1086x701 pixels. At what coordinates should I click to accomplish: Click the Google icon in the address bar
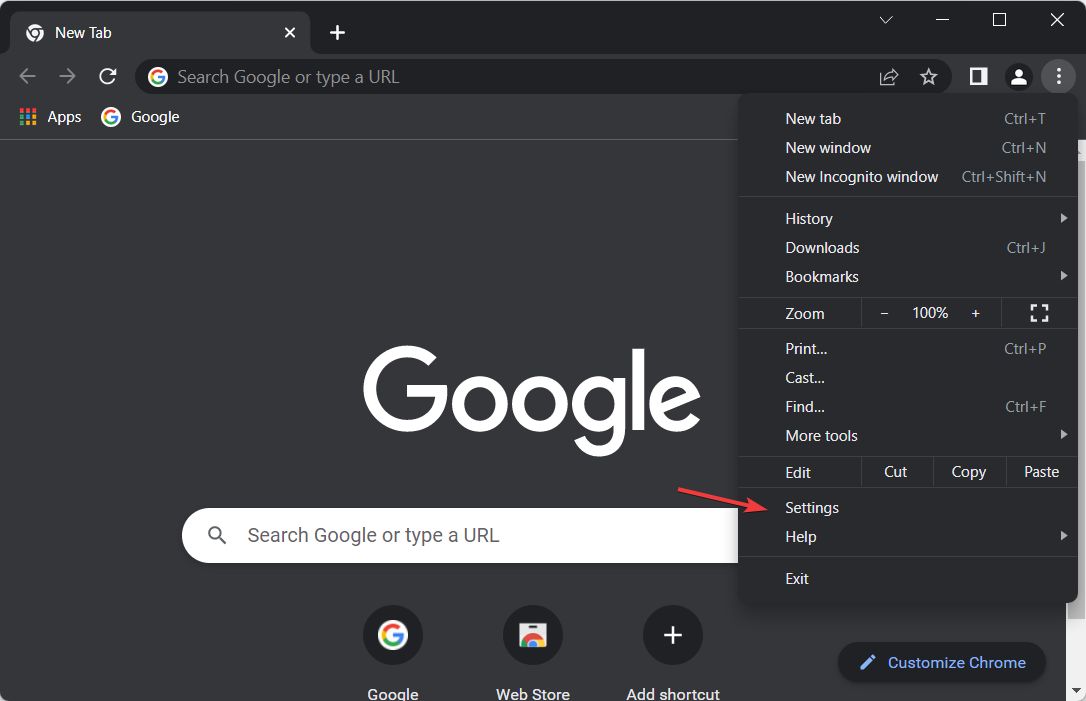[158, 77]
